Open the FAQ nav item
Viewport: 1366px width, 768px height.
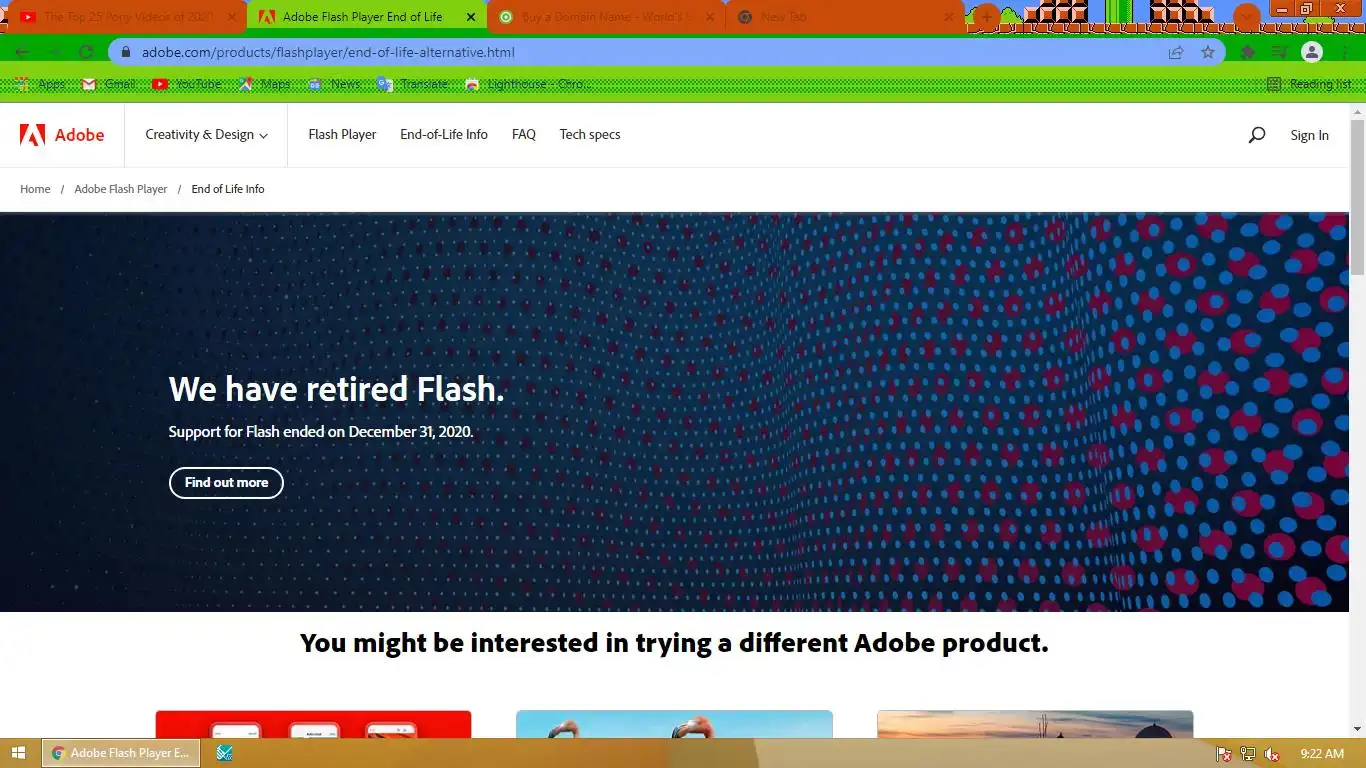524,135
